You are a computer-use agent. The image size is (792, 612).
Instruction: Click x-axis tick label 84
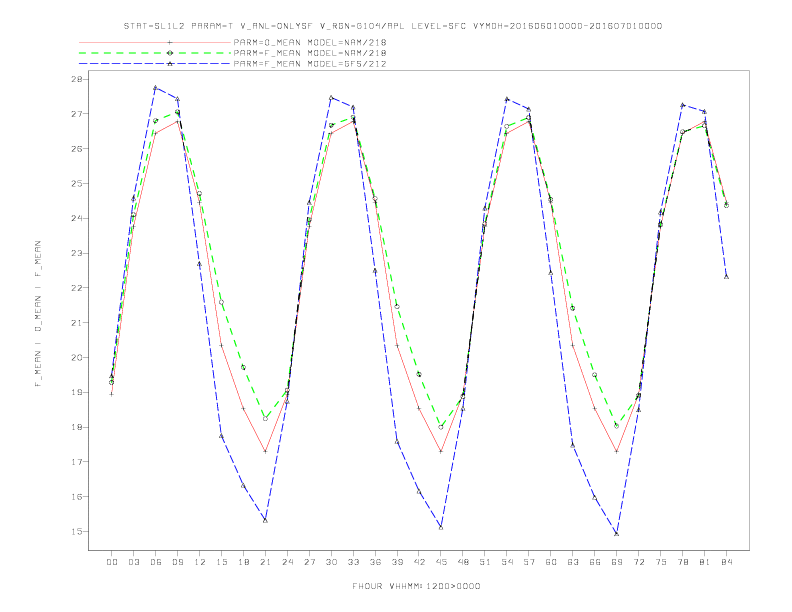(x=727, y=562)
